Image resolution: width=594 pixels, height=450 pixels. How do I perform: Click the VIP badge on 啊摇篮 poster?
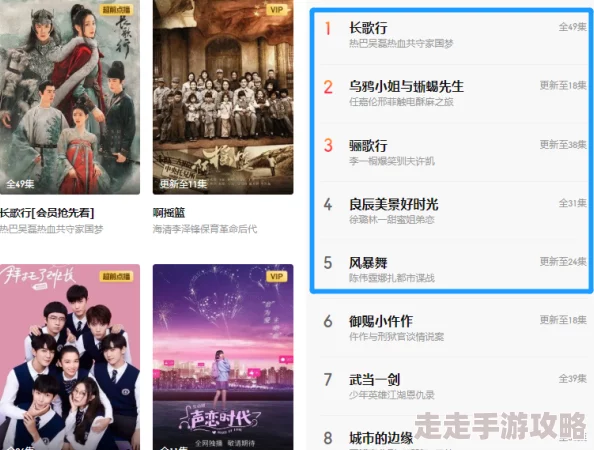(277, 9)
